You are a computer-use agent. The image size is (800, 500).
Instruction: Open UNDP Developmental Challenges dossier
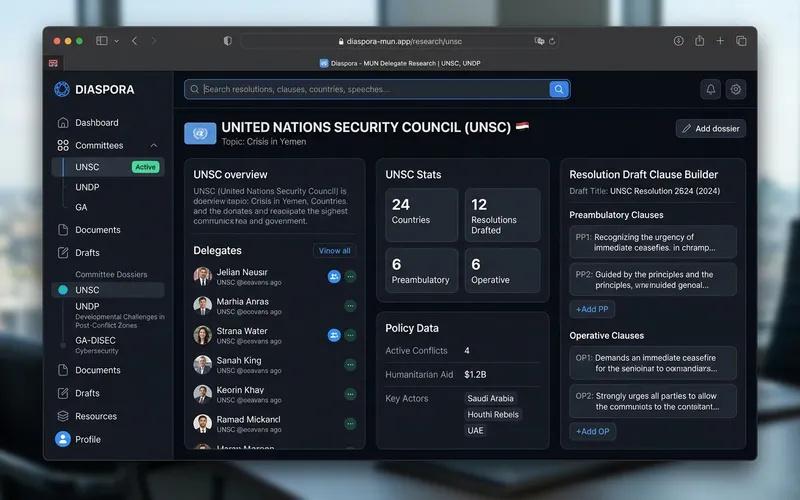tap(119, 315)
